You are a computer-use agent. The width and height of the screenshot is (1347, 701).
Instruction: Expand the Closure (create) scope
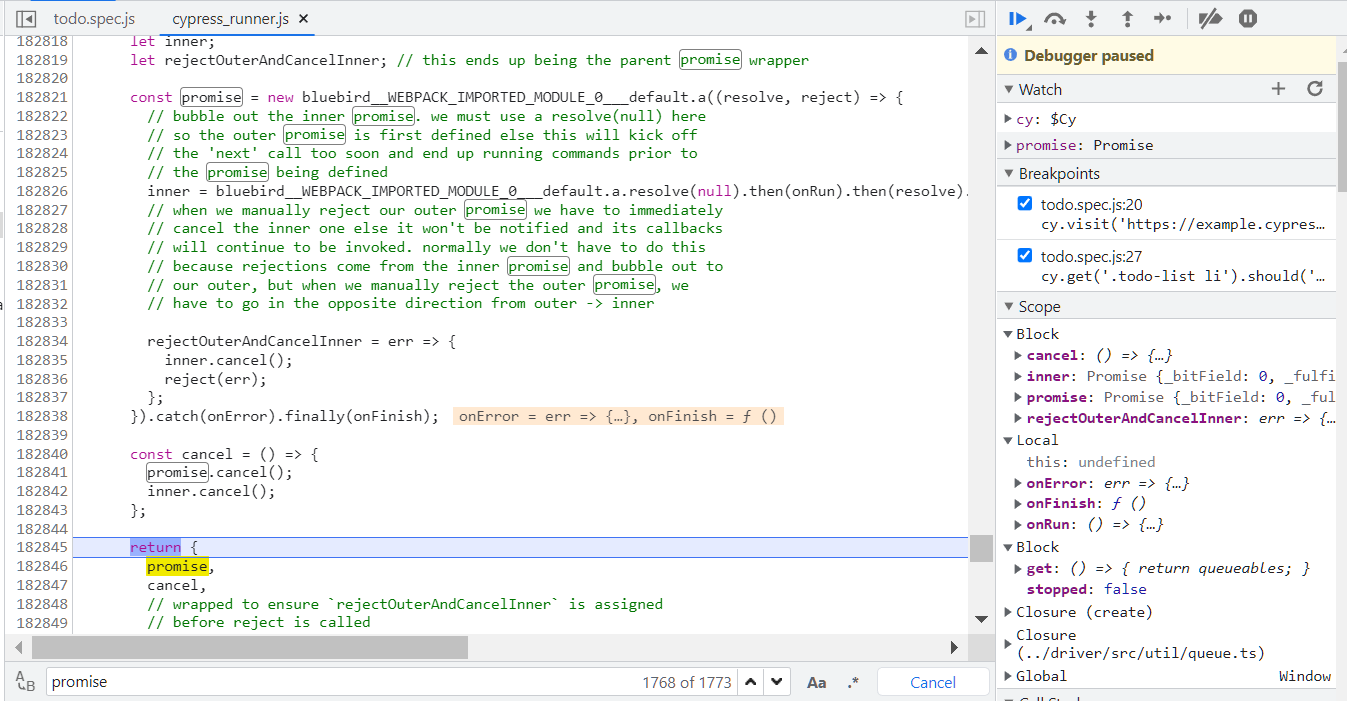(1008, 612)
